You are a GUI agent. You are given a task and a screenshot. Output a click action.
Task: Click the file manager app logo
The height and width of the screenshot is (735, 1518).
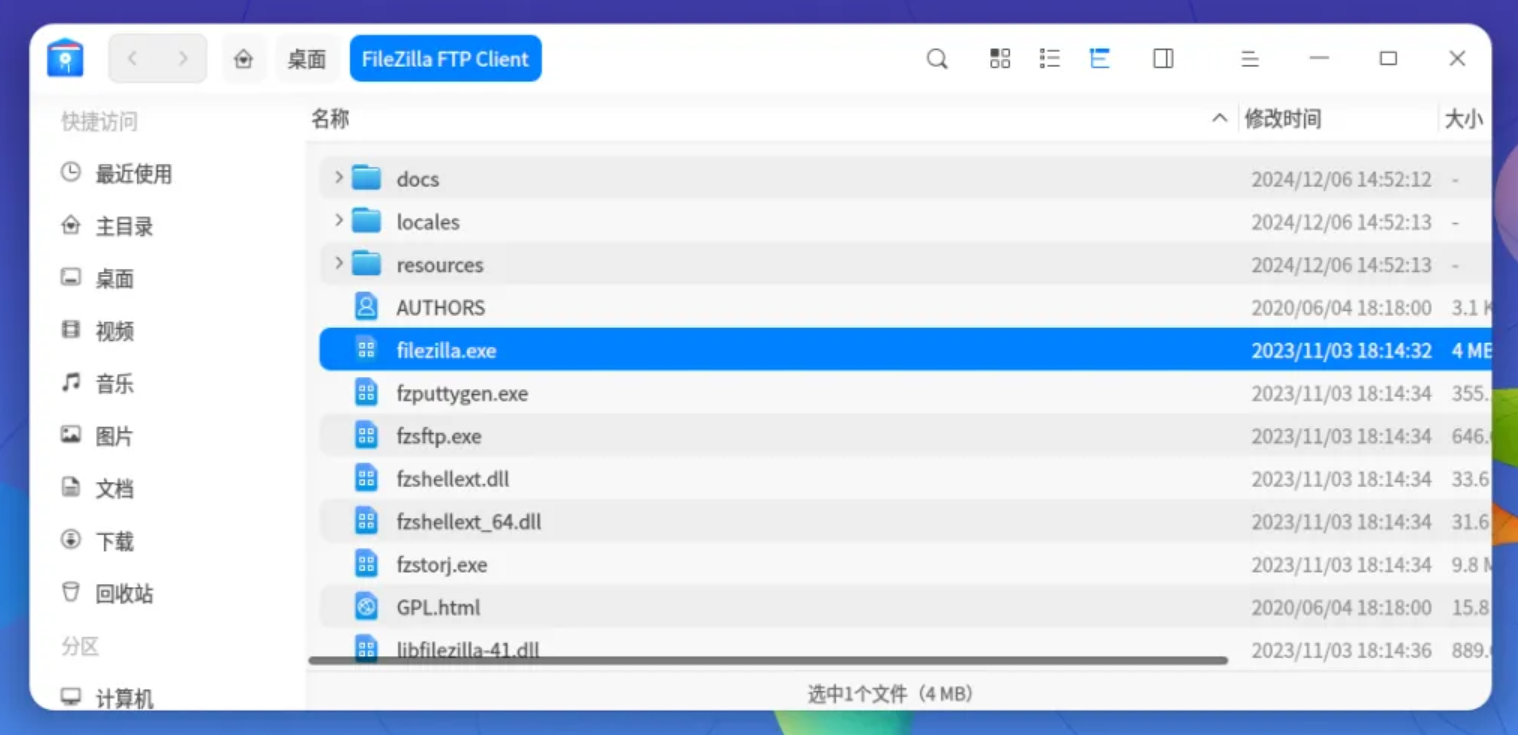(x=65, y=58)
